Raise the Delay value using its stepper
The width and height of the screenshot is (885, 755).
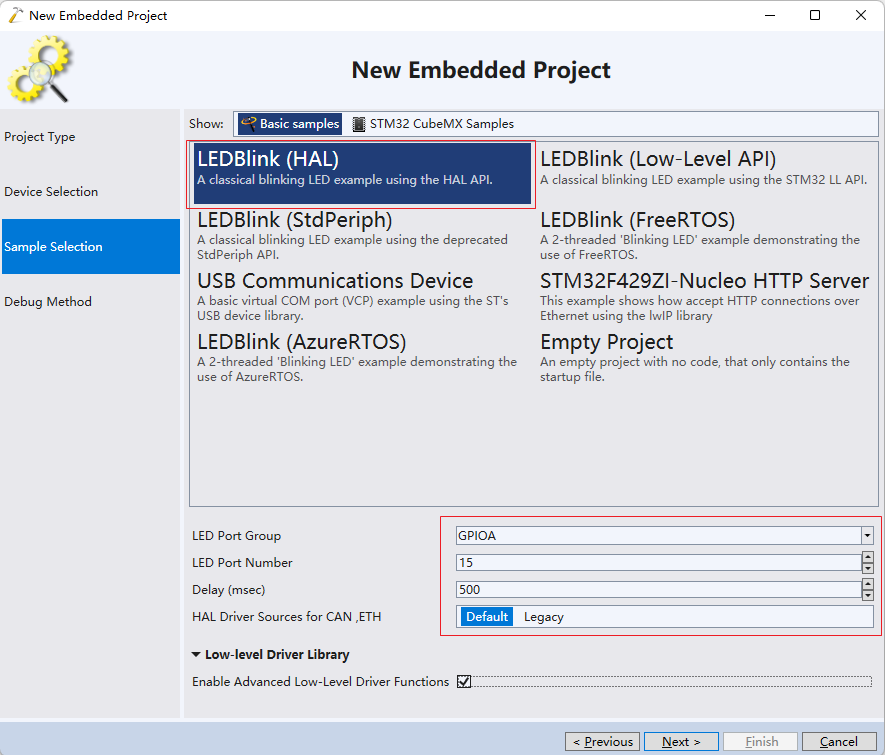pos(868,585)
